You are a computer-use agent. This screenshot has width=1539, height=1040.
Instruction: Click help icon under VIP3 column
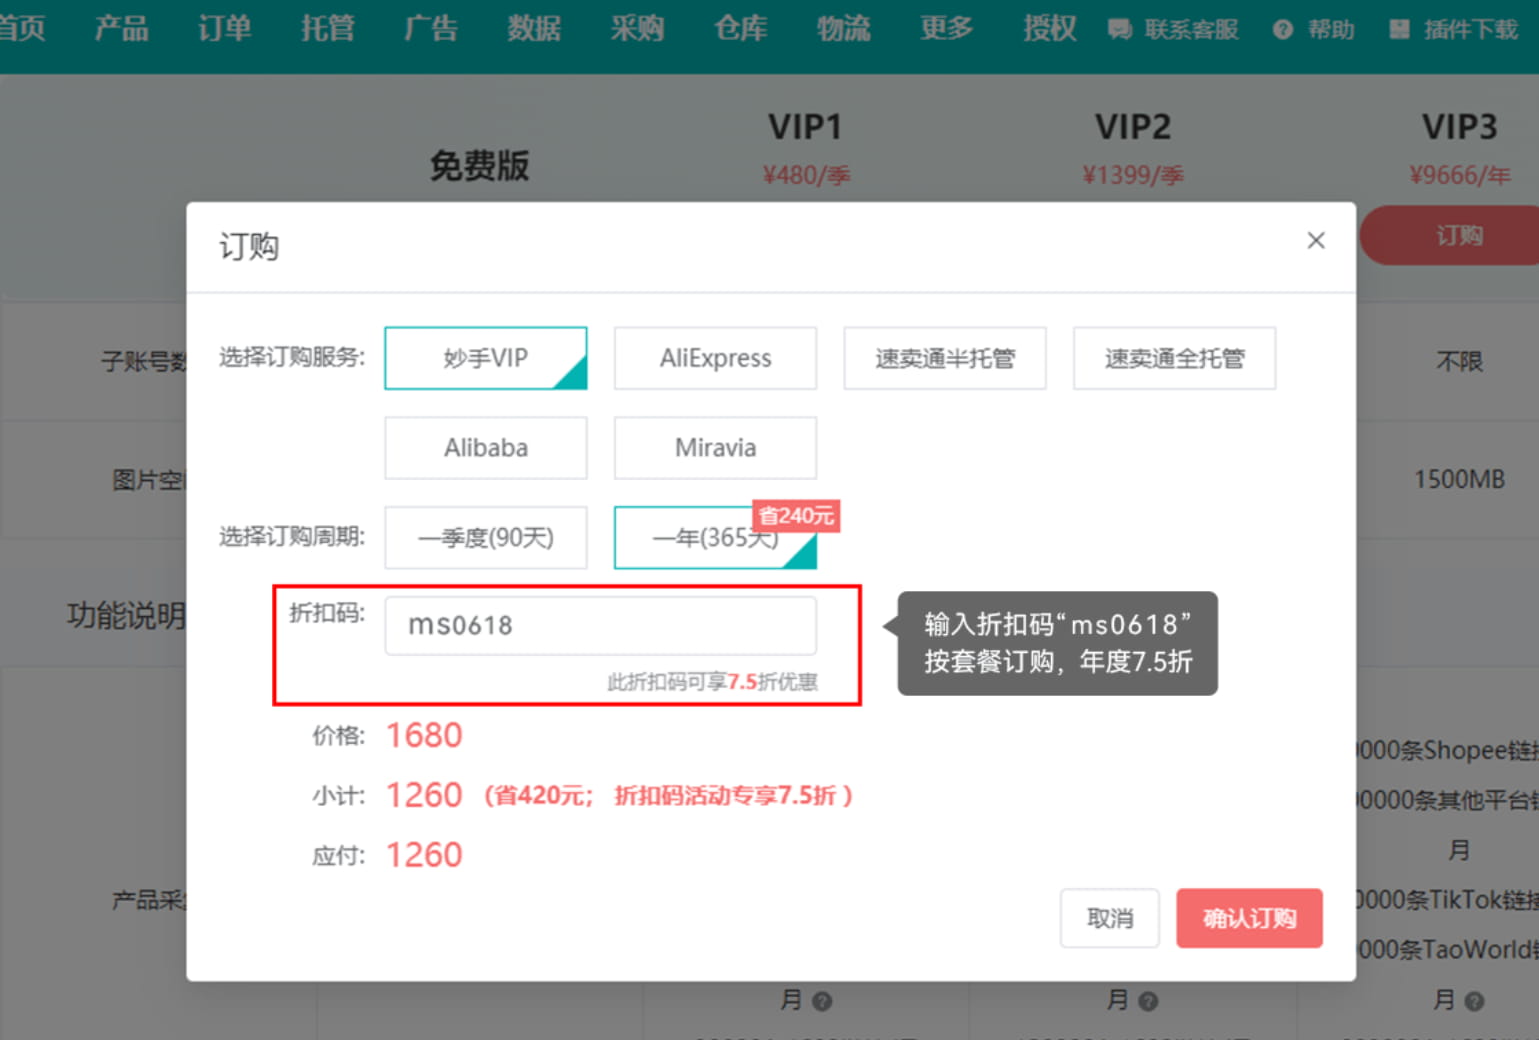(x=1474, y=1001)
